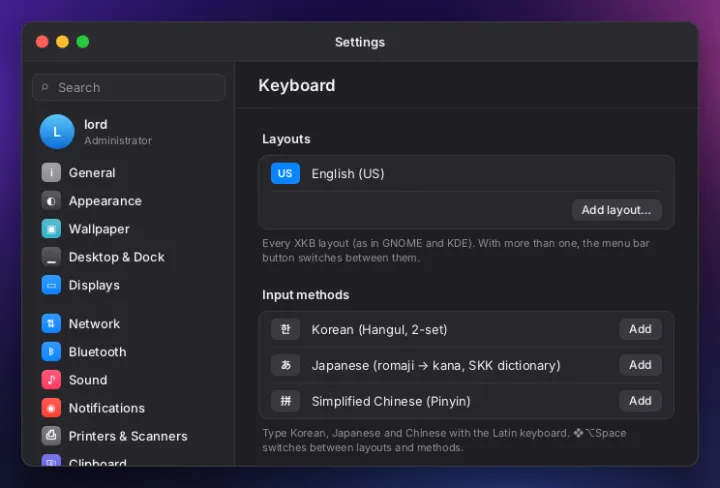Image resolution: width=720 pixels, height=488 pixels.
Task: Click the Notifications red icon
Action: tap(51, 408)
